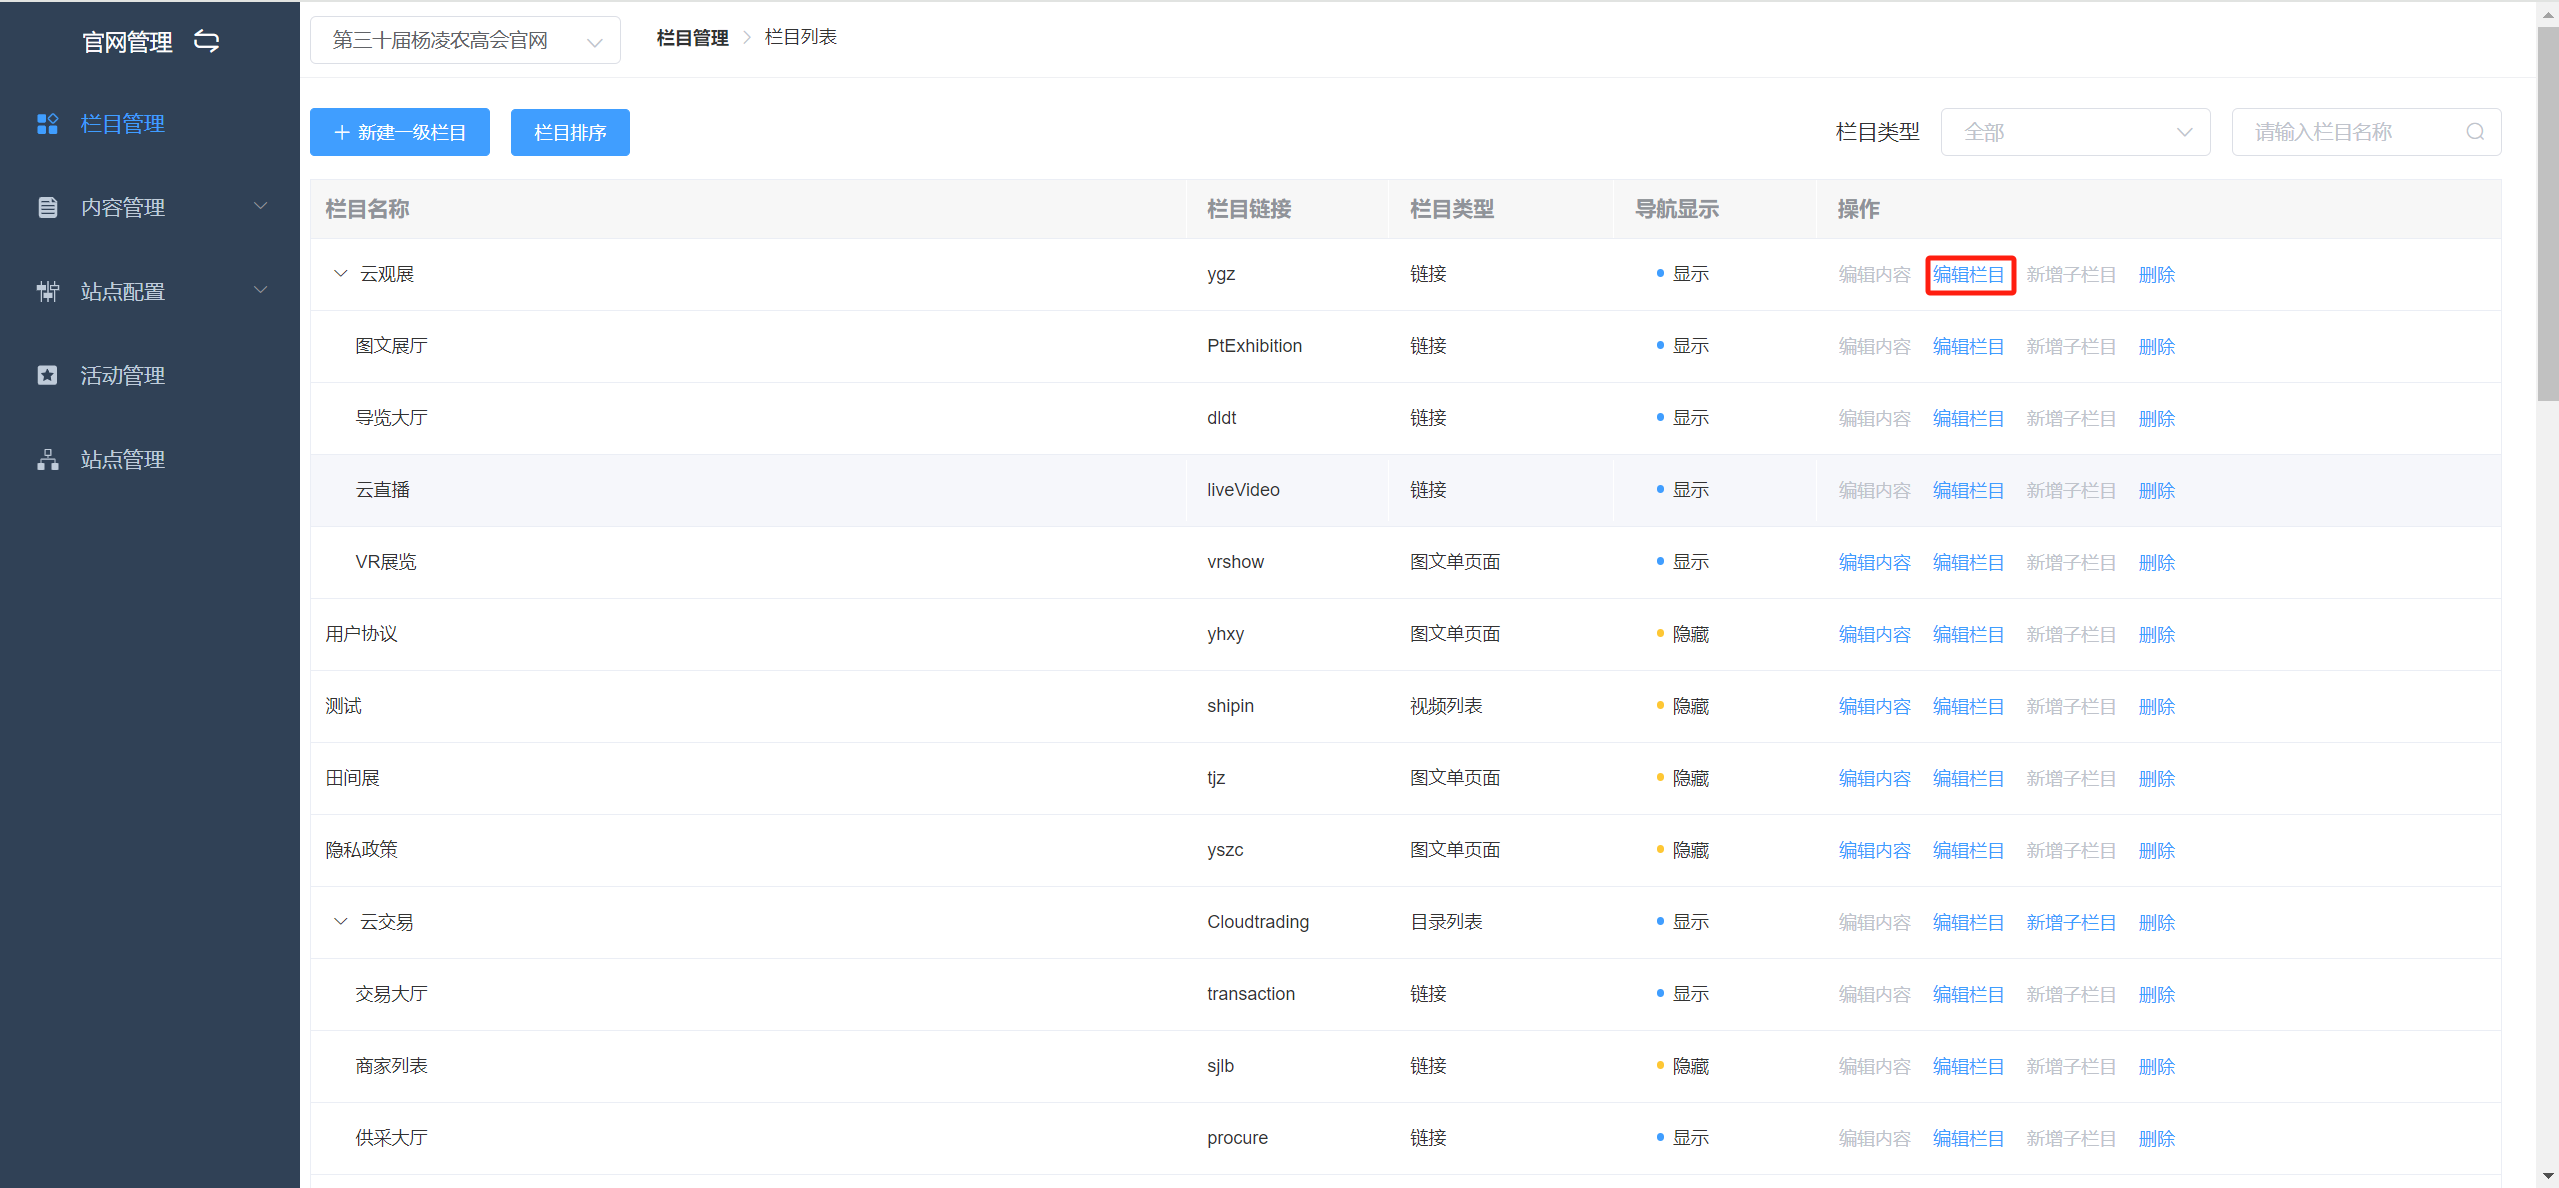The width and height of the screenshot is (2559, 1188).
Task: Click 编辑内容 for 田间展
Action: pos(1875,779)
